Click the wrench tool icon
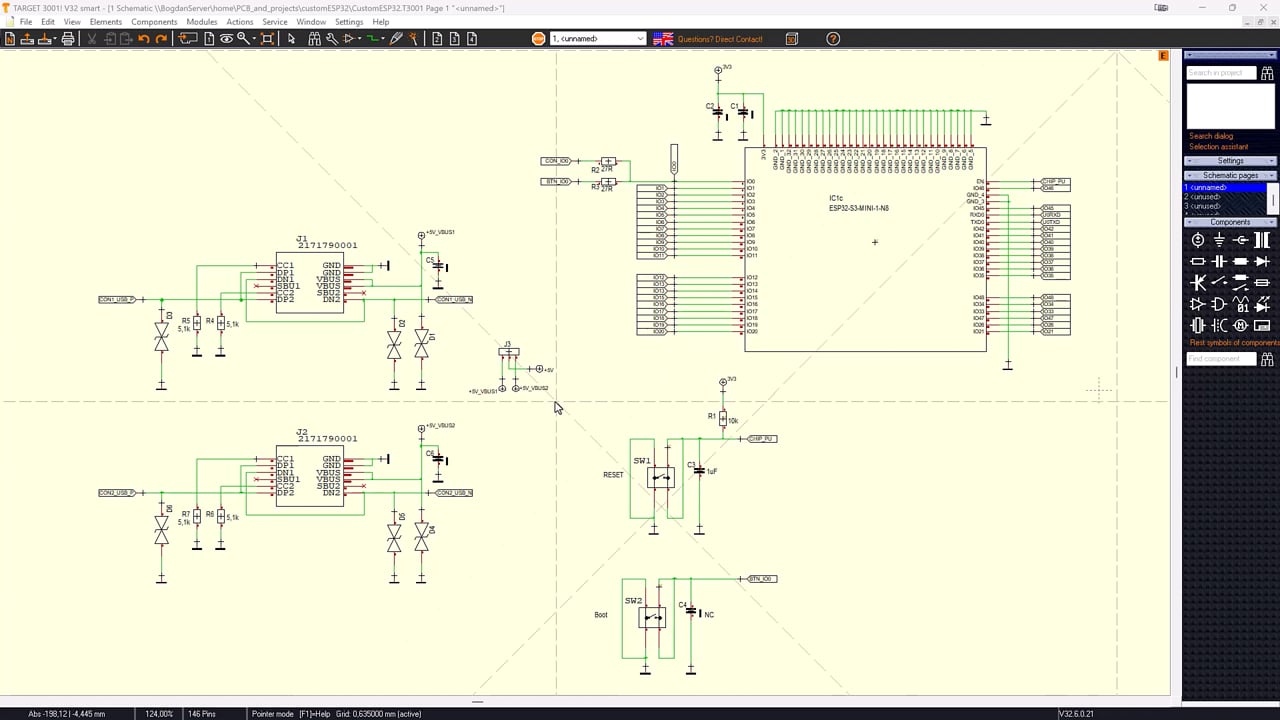This screenshot has height=720, width=1280. click(x=331, y=39)
